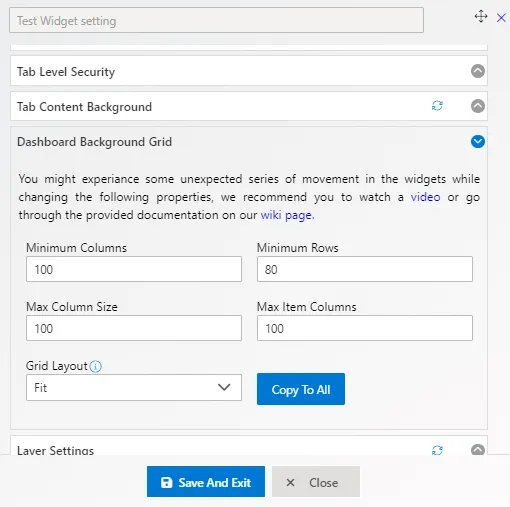Open the video link in the notice
Image resolution: width=510 pixels, height=507 pixels.
pos(425,197)
